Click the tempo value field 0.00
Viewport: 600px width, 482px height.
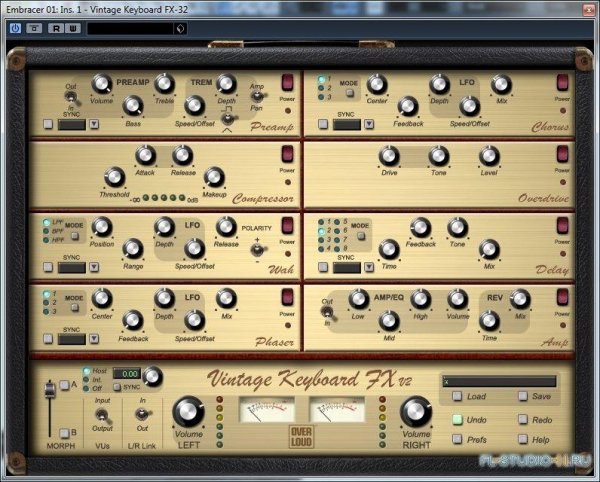[x=127, y=374]
